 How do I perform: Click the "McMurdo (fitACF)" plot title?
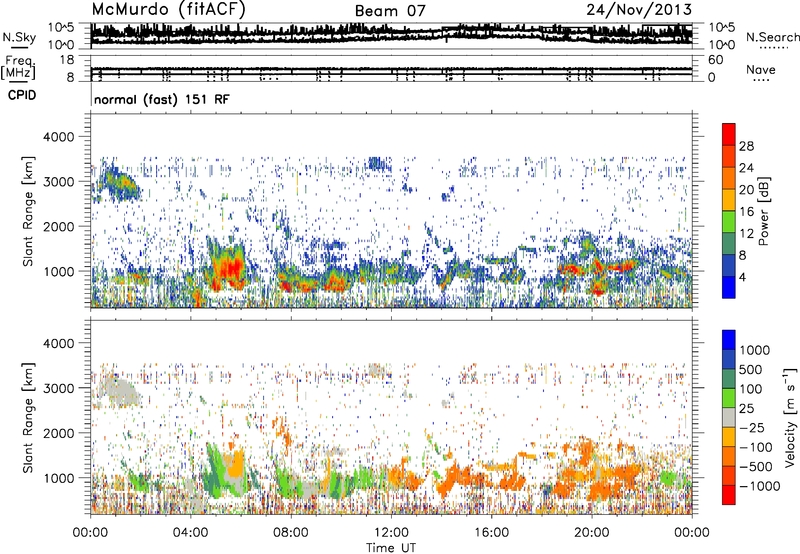pos(168,10)
